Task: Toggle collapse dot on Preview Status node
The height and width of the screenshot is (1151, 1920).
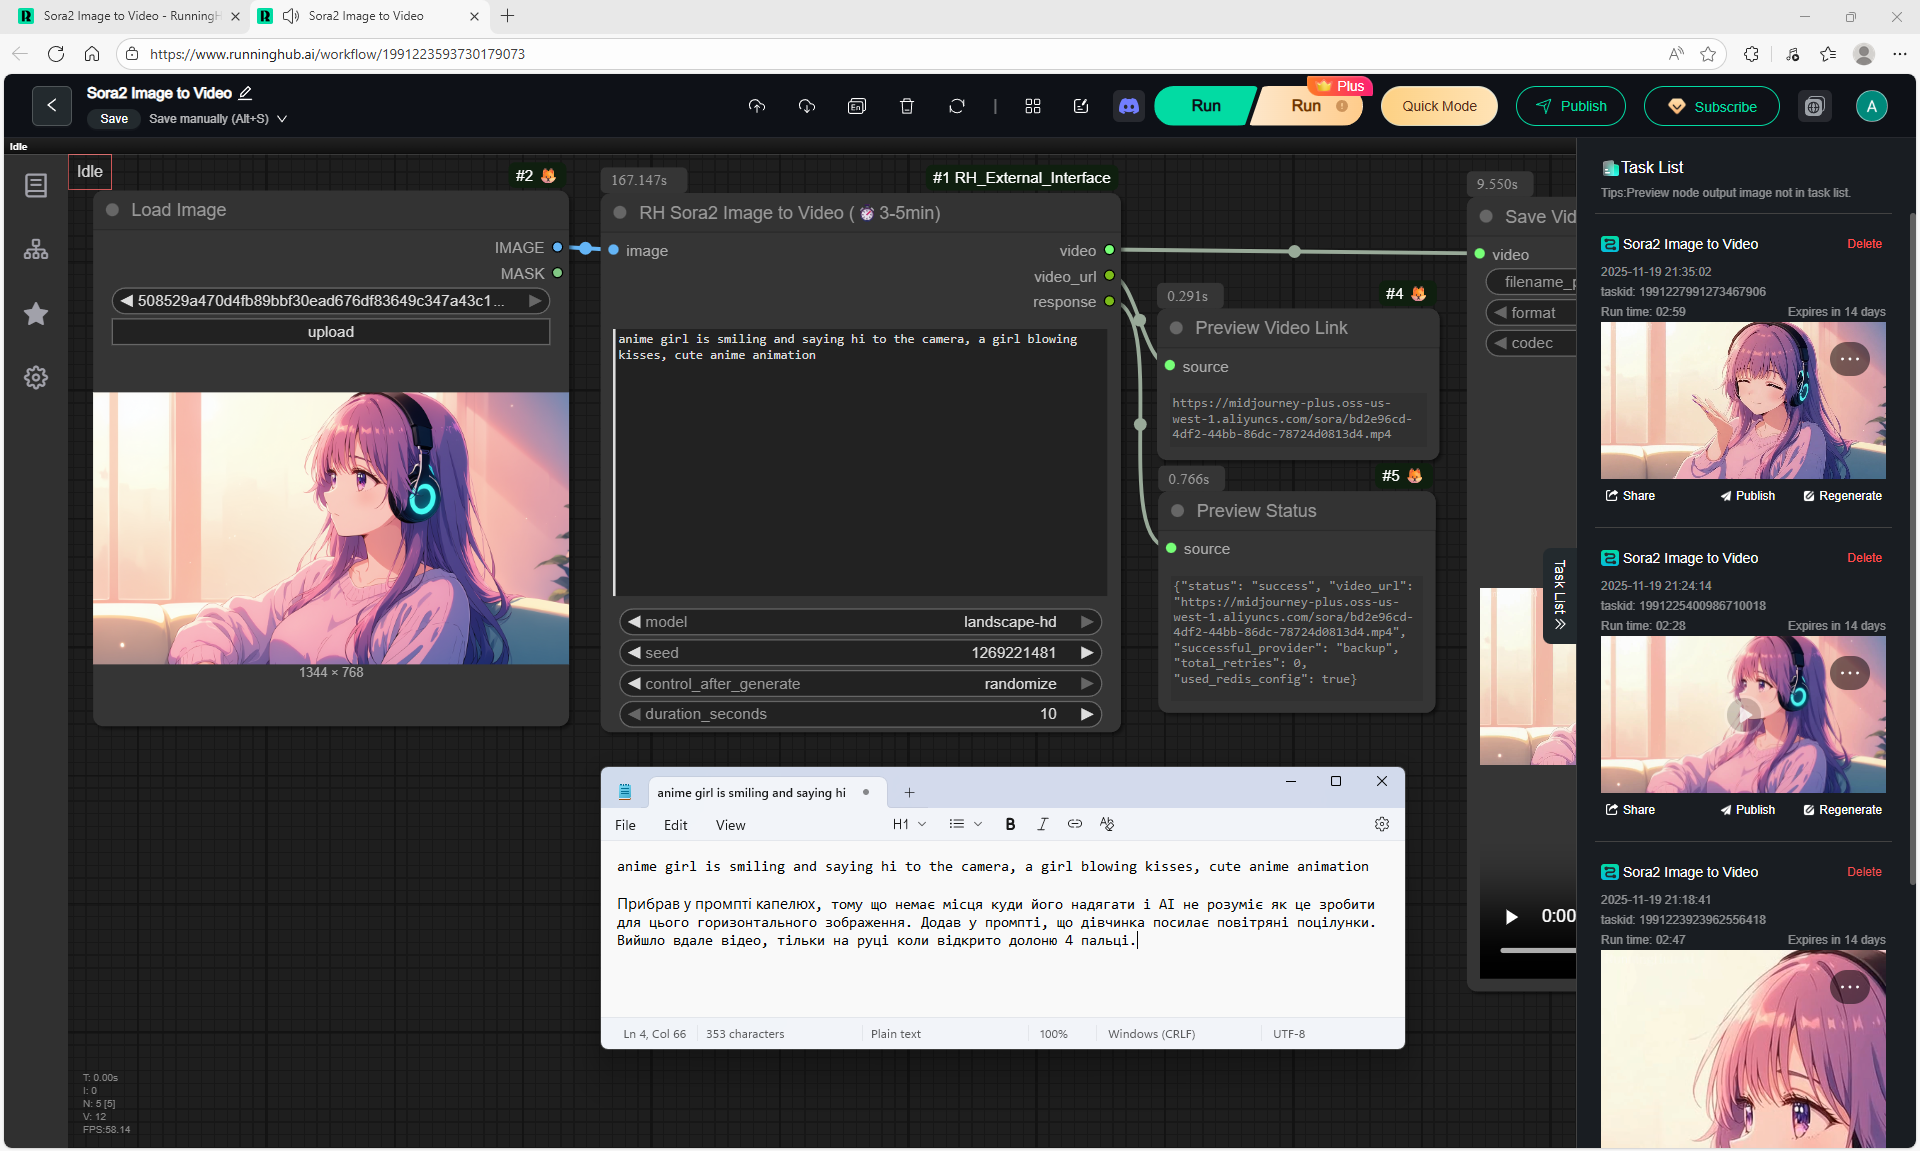Action: 1178,511
